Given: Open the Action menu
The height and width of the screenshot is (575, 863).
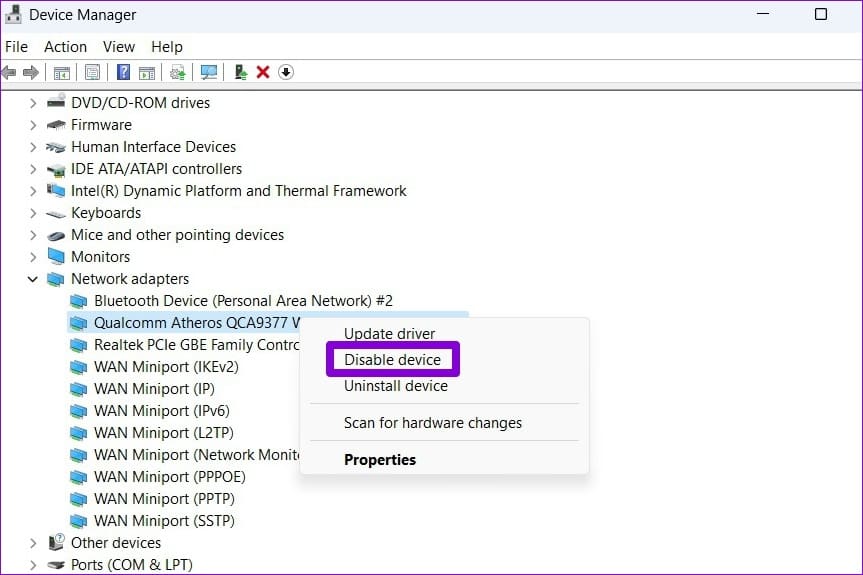Looking at the screenshot, I should pyautogui.click(x=65, y=47).
